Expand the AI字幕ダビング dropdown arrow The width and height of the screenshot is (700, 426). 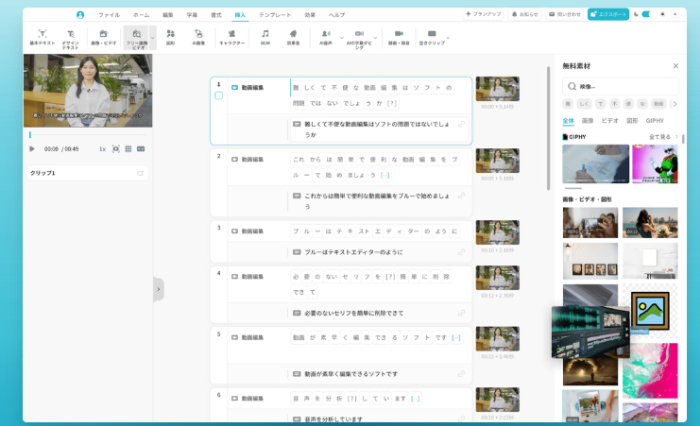pos(375,38)
